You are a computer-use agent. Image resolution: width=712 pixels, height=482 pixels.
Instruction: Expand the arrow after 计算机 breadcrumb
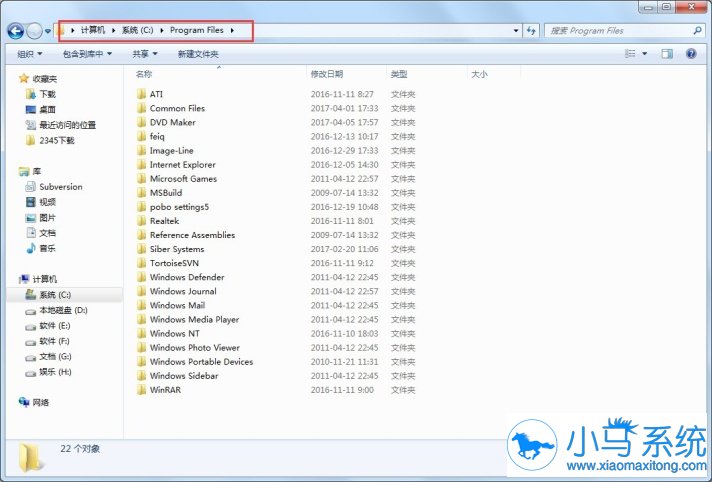(x=113, y=30)
